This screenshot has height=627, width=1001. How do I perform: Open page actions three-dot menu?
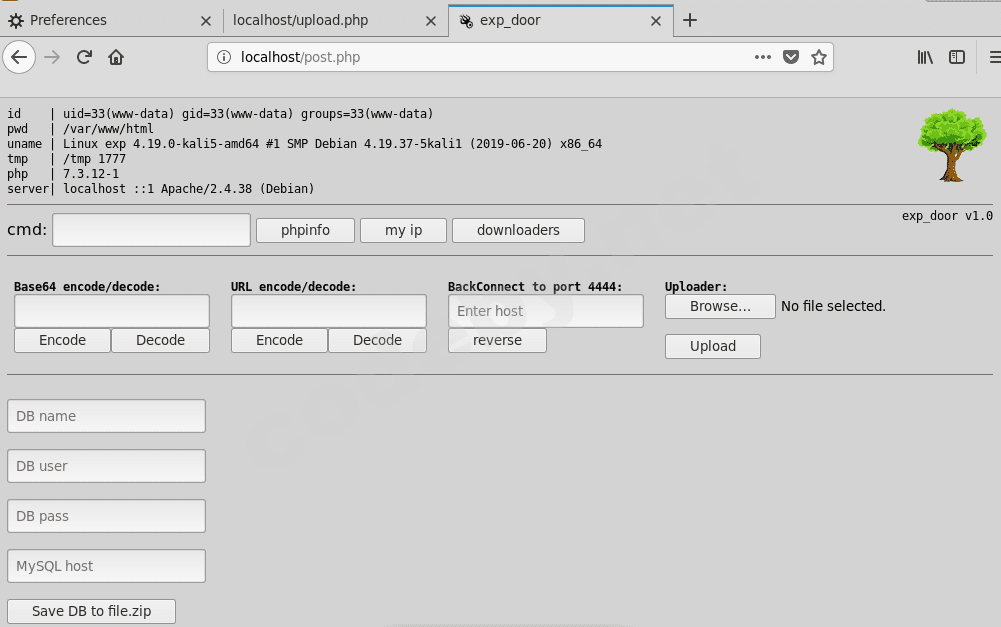[762, 57]
